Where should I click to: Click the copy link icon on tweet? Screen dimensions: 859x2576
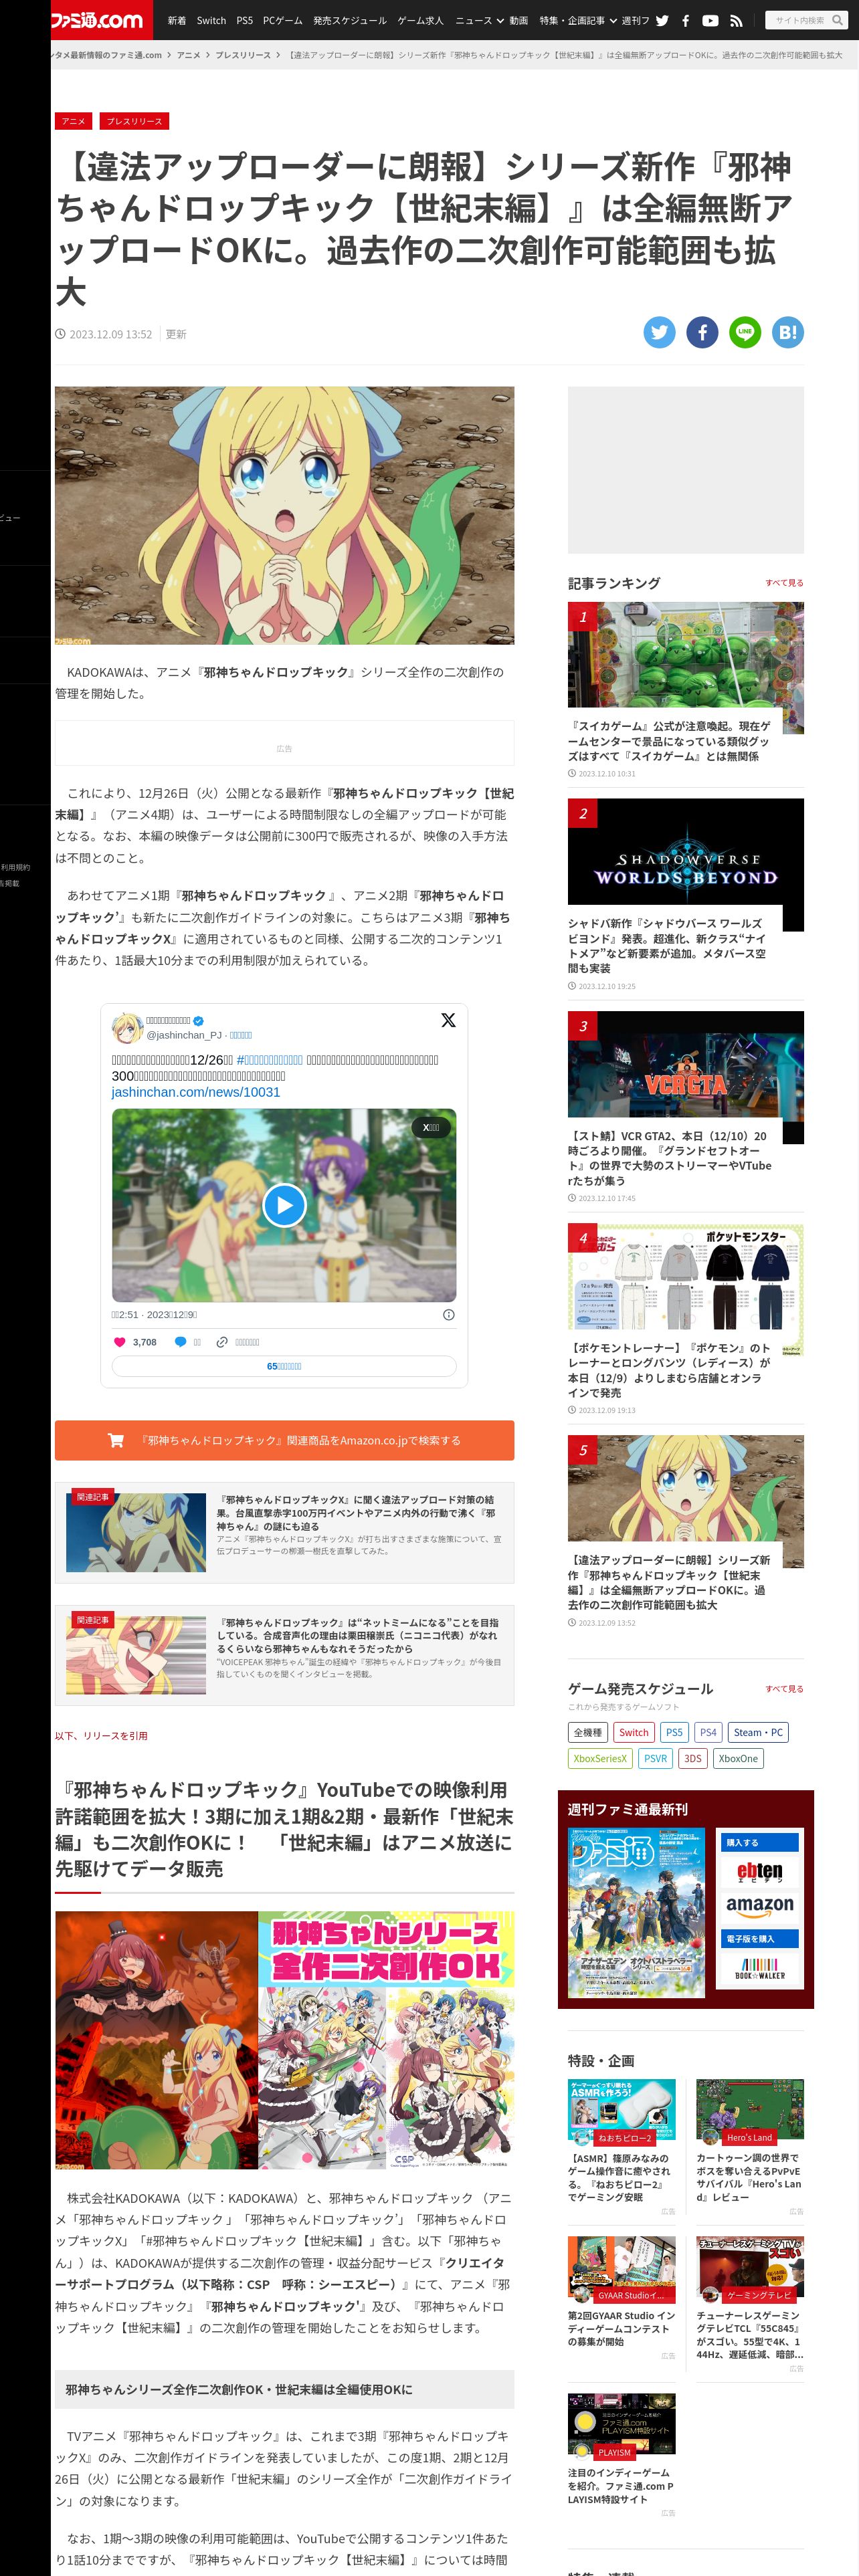(x=222, y=1342)
